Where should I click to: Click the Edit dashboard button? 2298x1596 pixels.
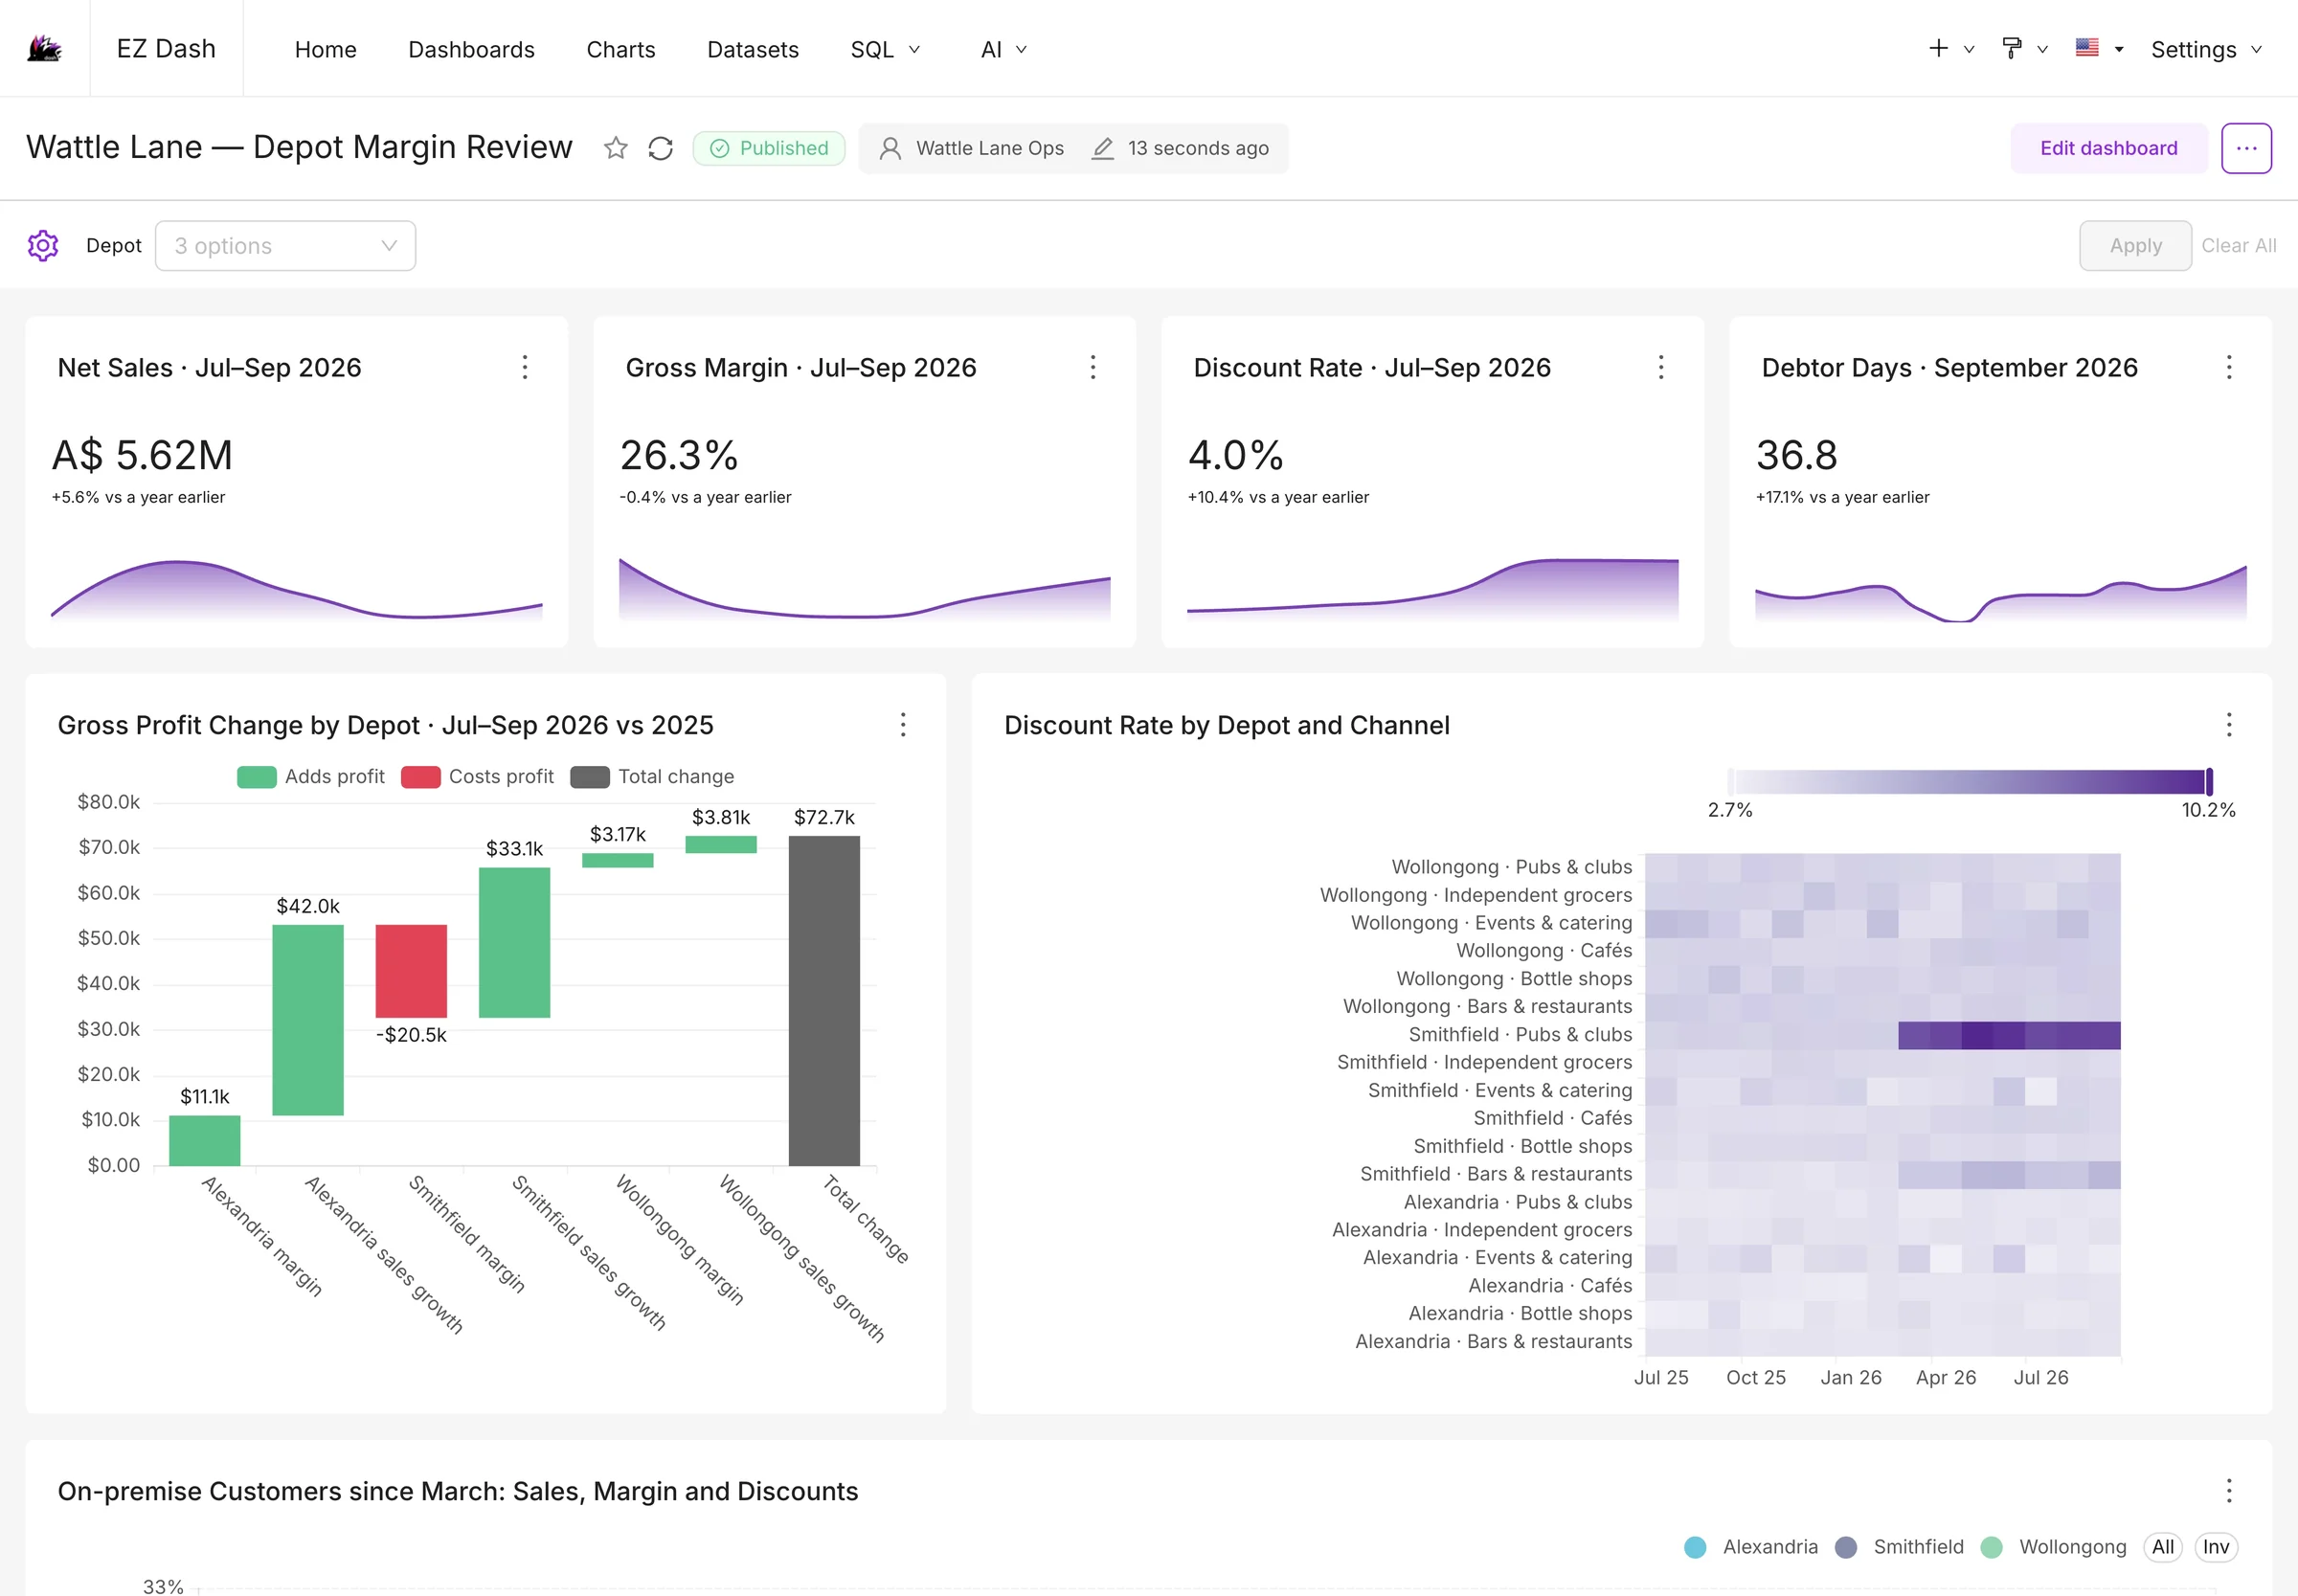[2108, 148]
